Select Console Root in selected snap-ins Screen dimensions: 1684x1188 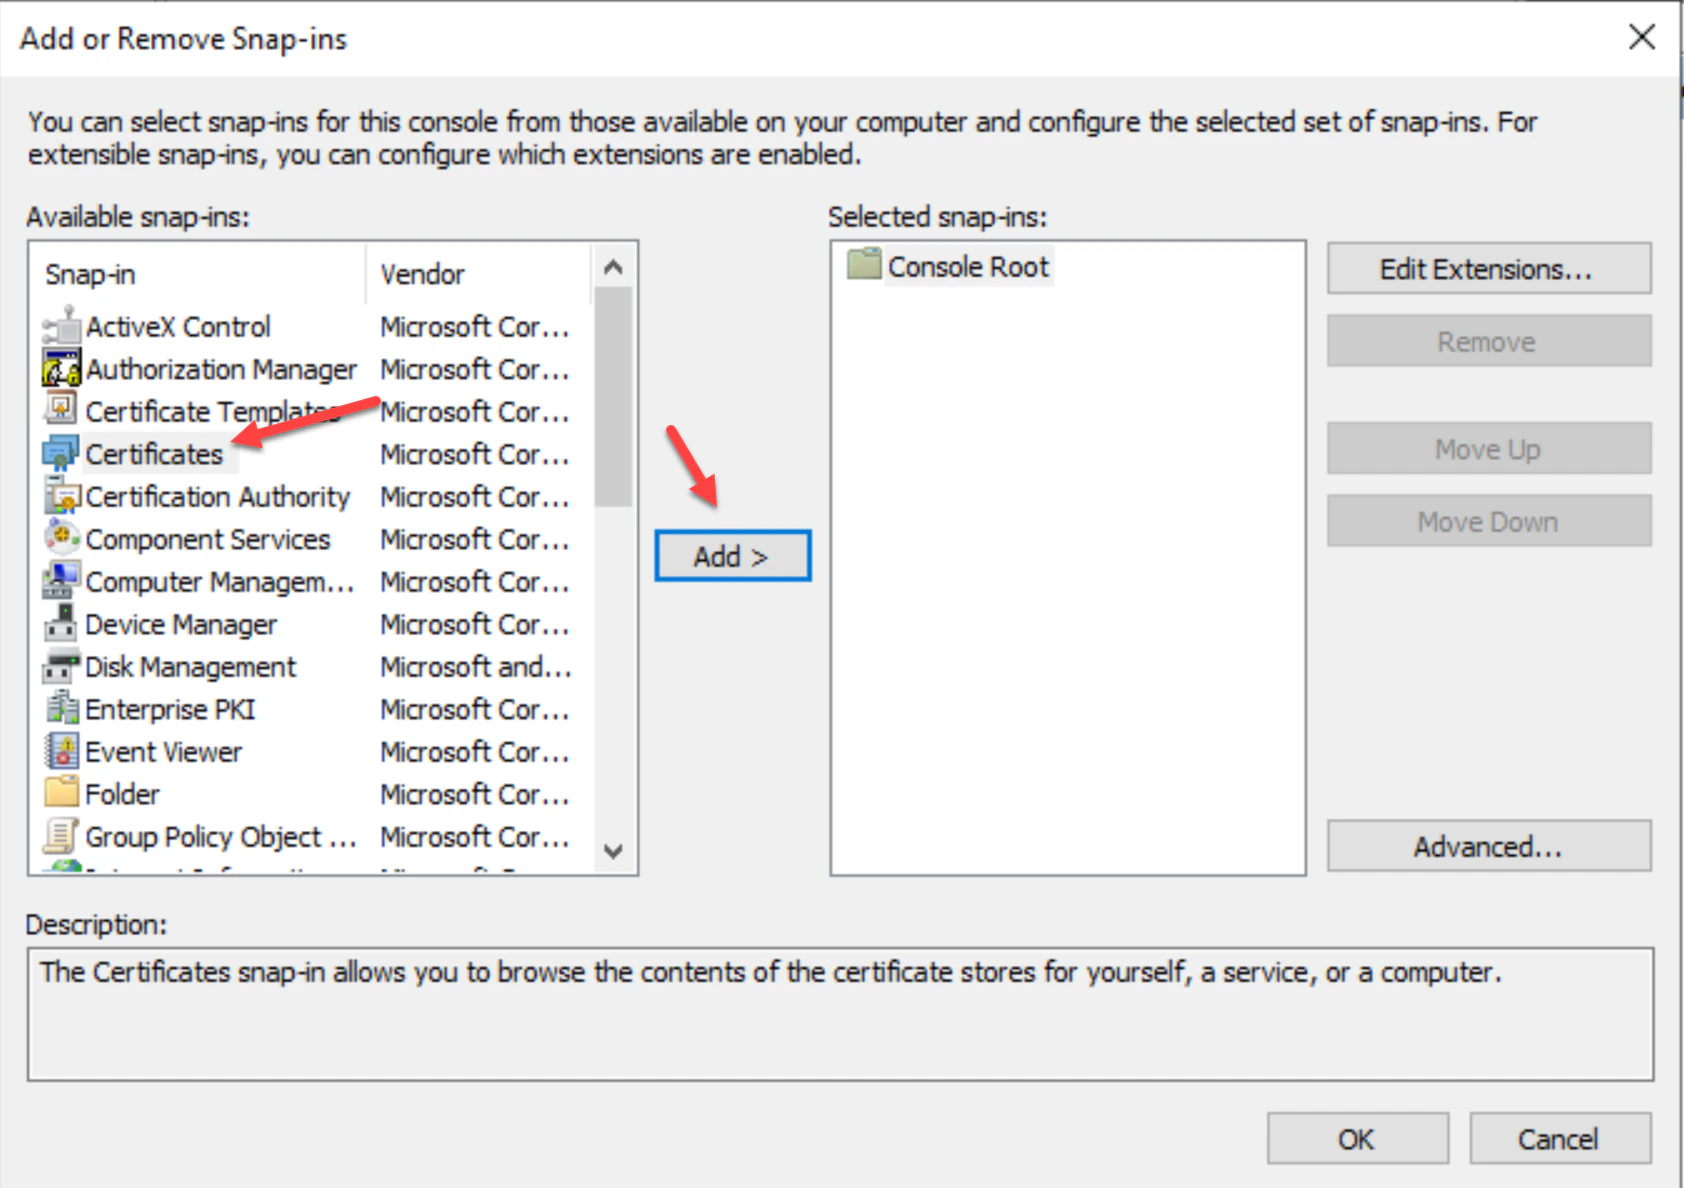(x=968, y=266)
